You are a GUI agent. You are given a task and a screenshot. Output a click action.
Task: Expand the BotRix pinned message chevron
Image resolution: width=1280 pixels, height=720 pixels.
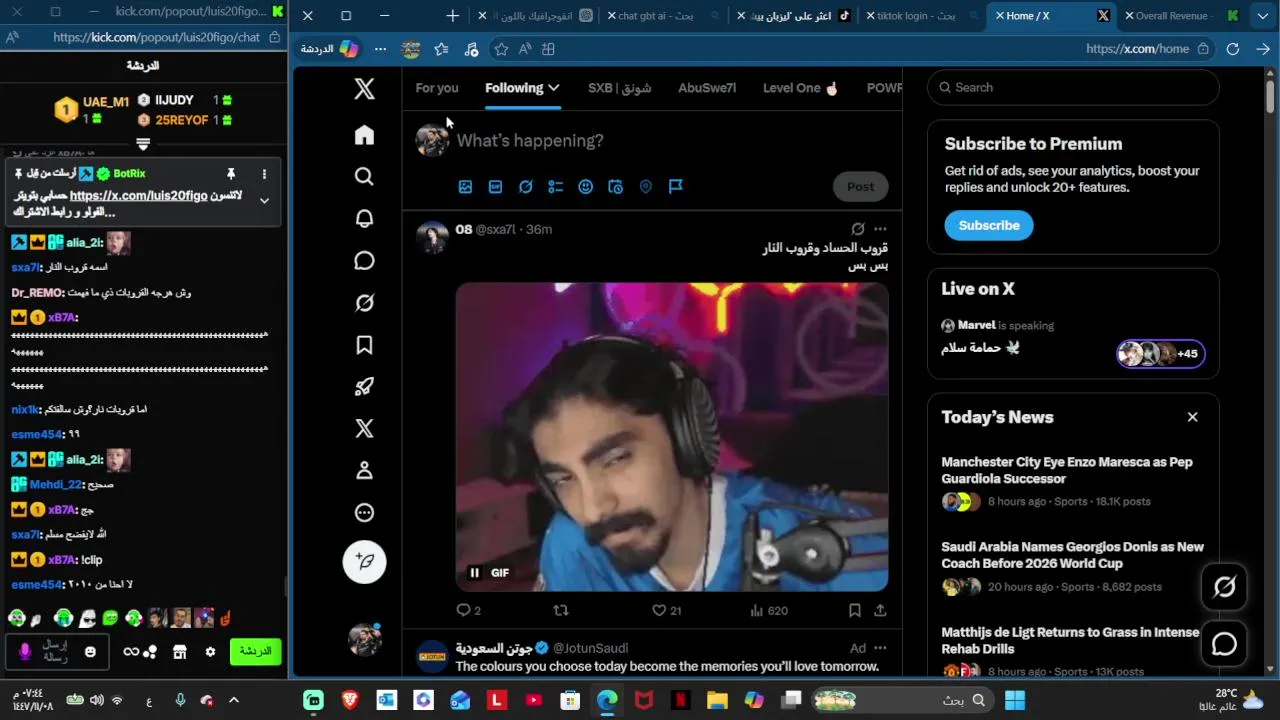tap(264, 200)
